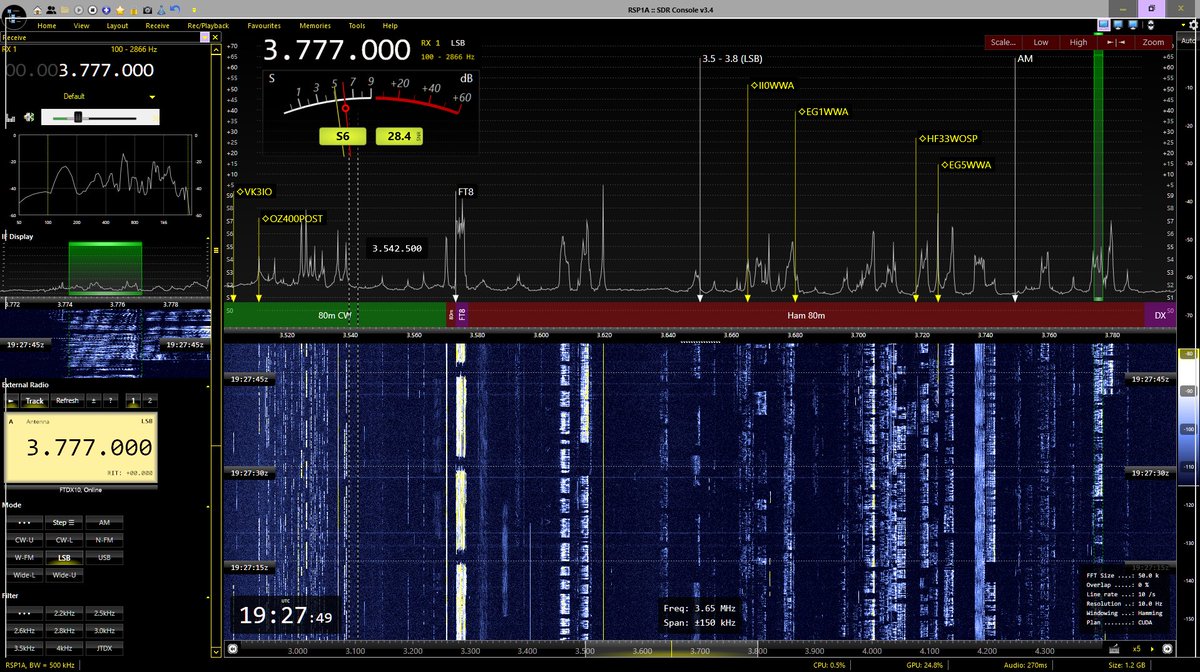Select AM mode
The height and width of the screenshot is (672, 1200).
point(104,522)
